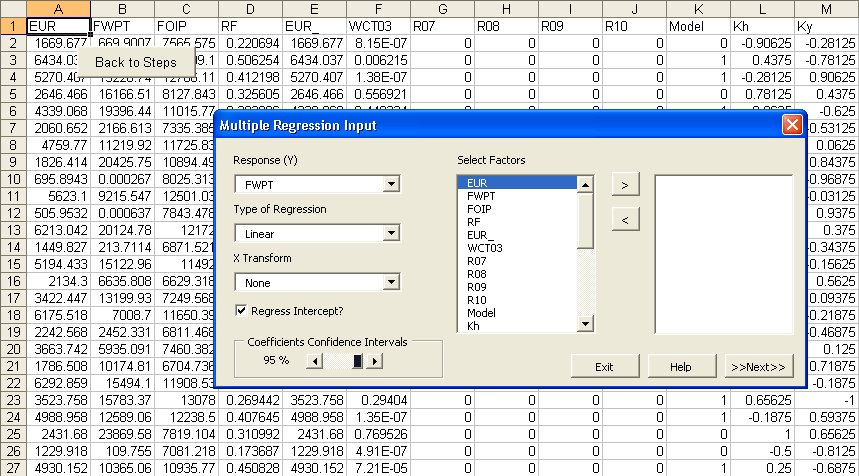Viewport: 859px width, 476px height.
Task: Expand the X Transform dropdown set to None
Action: [391, 282]
